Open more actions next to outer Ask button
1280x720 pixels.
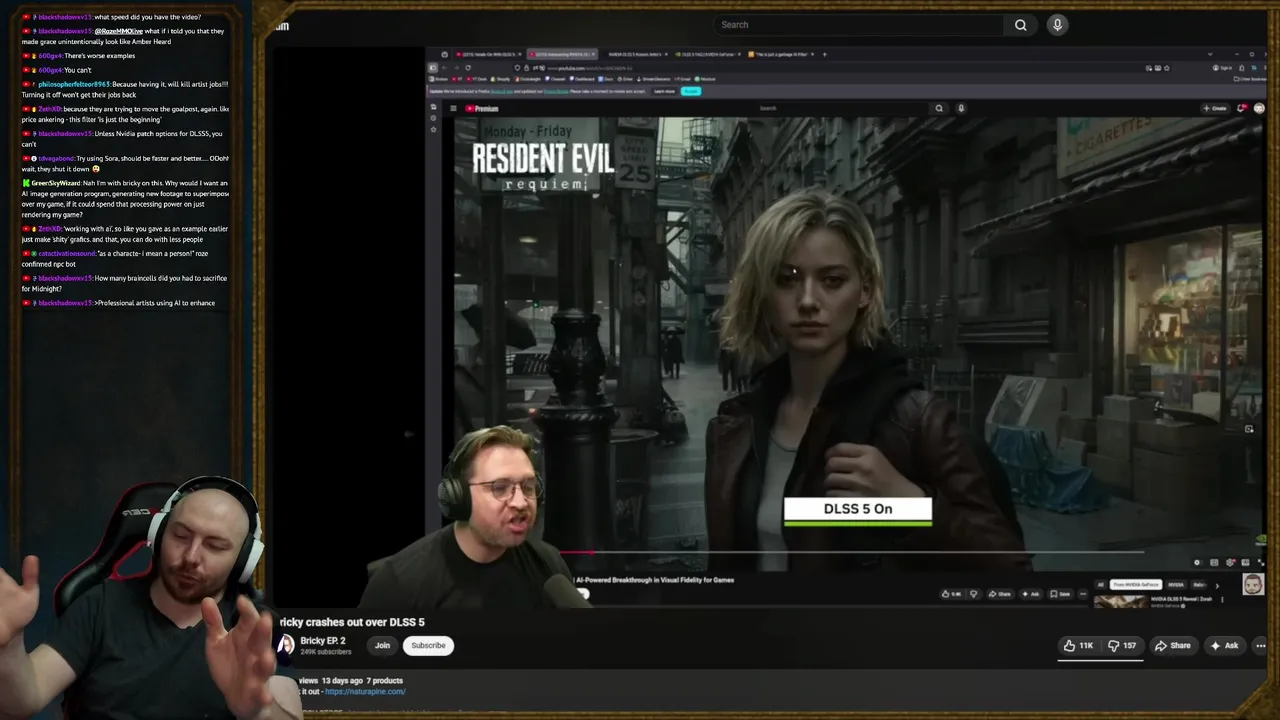point(1260,646)
